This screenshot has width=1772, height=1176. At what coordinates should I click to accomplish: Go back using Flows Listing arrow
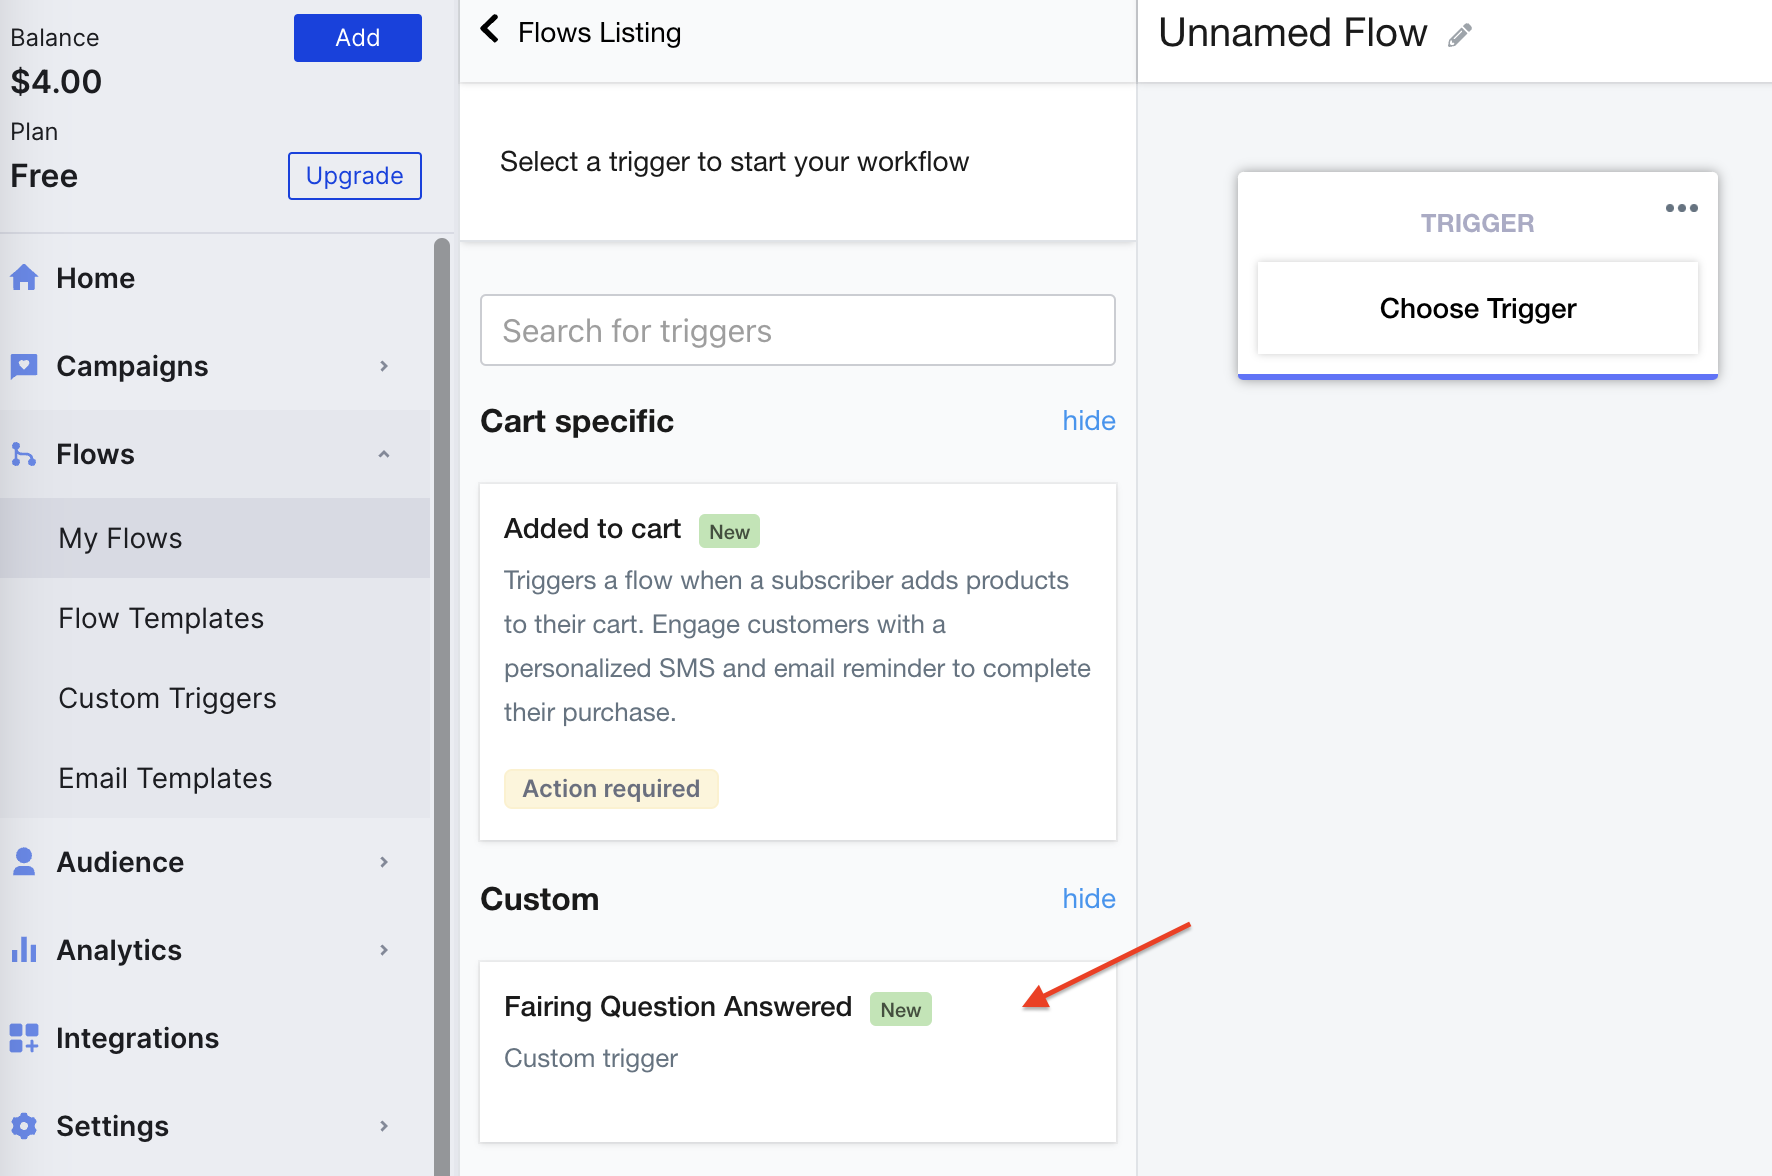(490, 29)
